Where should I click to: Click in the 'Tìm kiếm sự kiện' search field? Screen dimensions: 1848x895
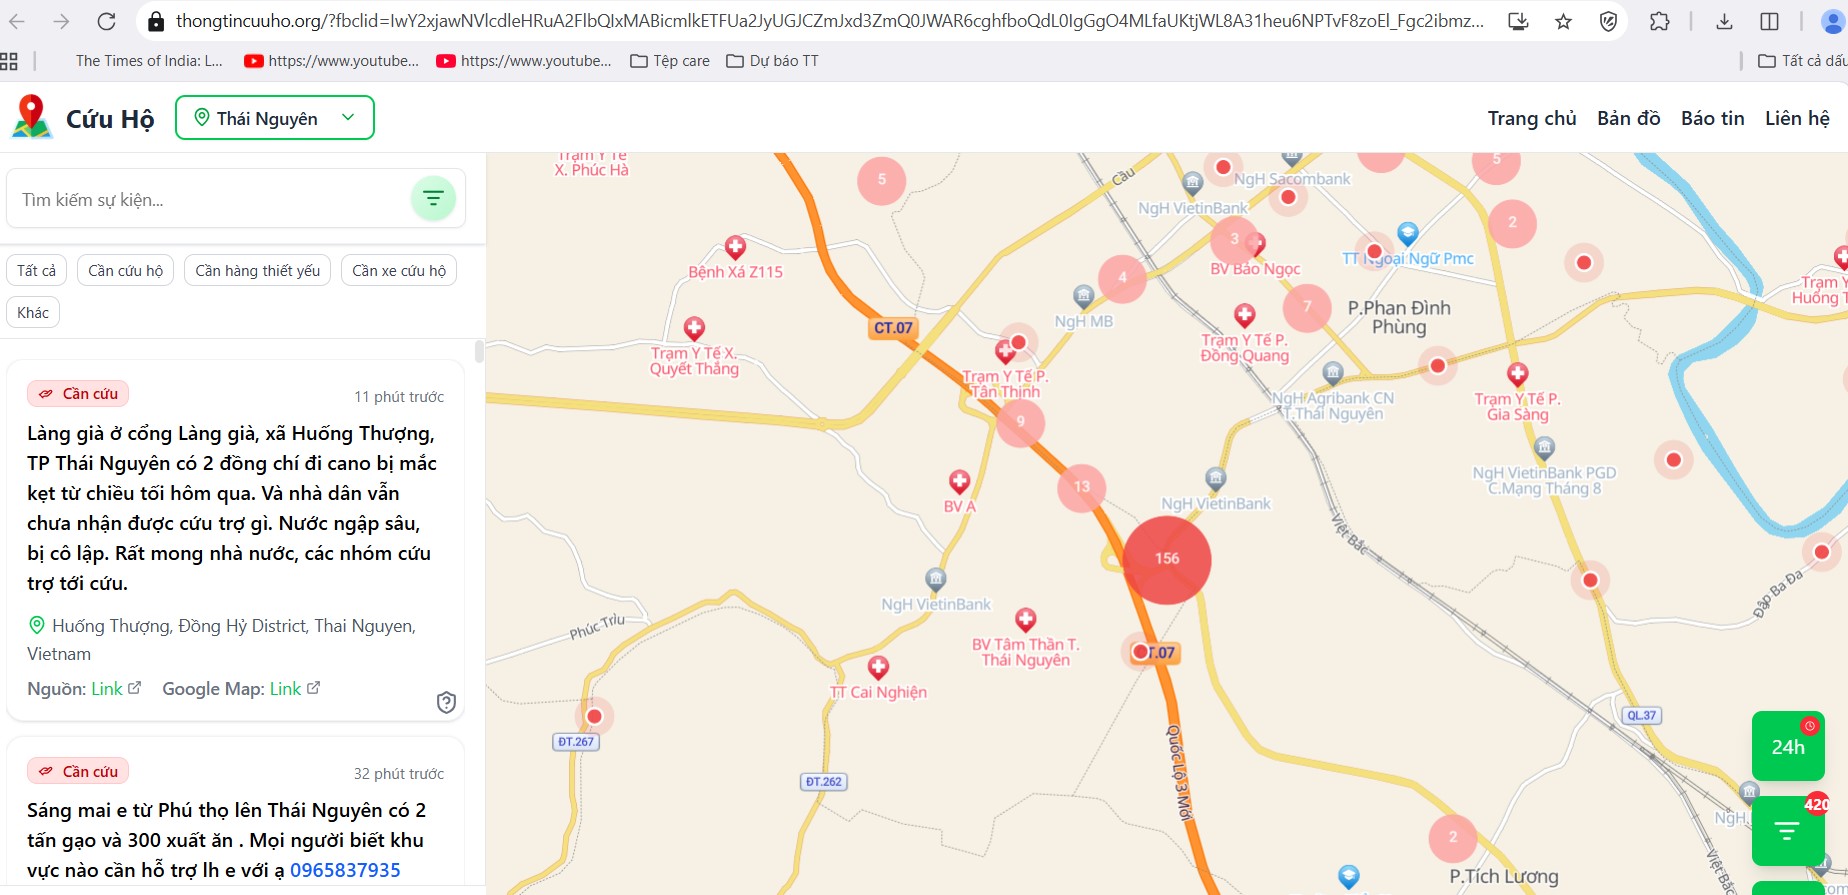(x=210, y=200)
